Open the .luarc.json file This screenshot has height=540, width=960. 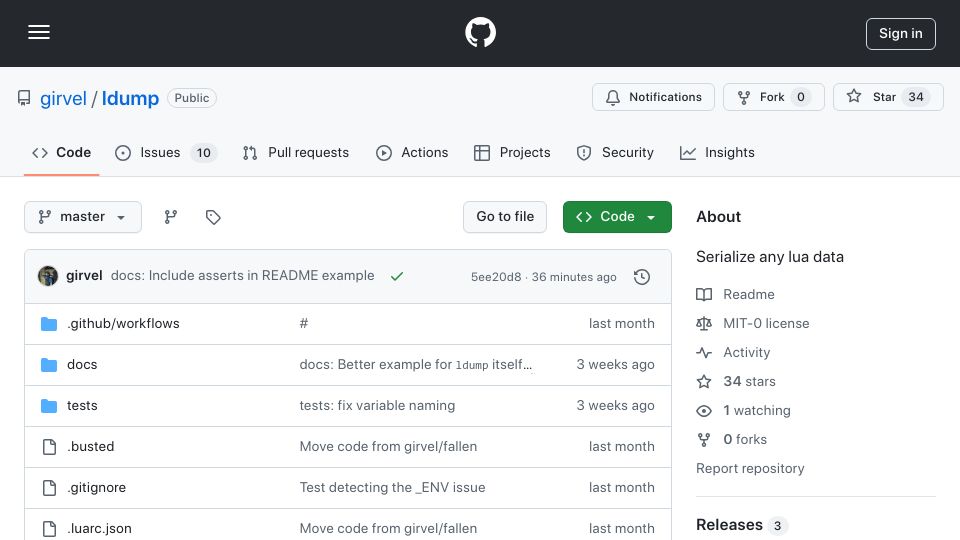(x=99, y=528)
